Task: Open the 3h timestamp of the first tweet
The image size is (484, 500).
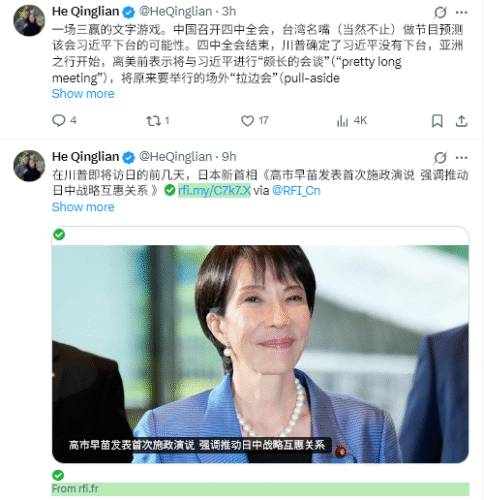Action: point(229,11)
